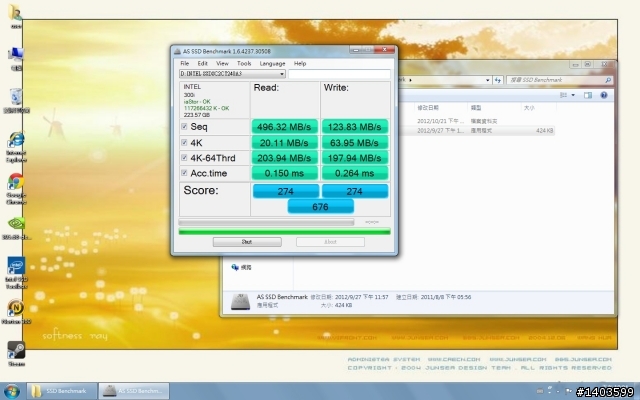Expand the breadcrumb arrow in Explorer address bar

410,80
